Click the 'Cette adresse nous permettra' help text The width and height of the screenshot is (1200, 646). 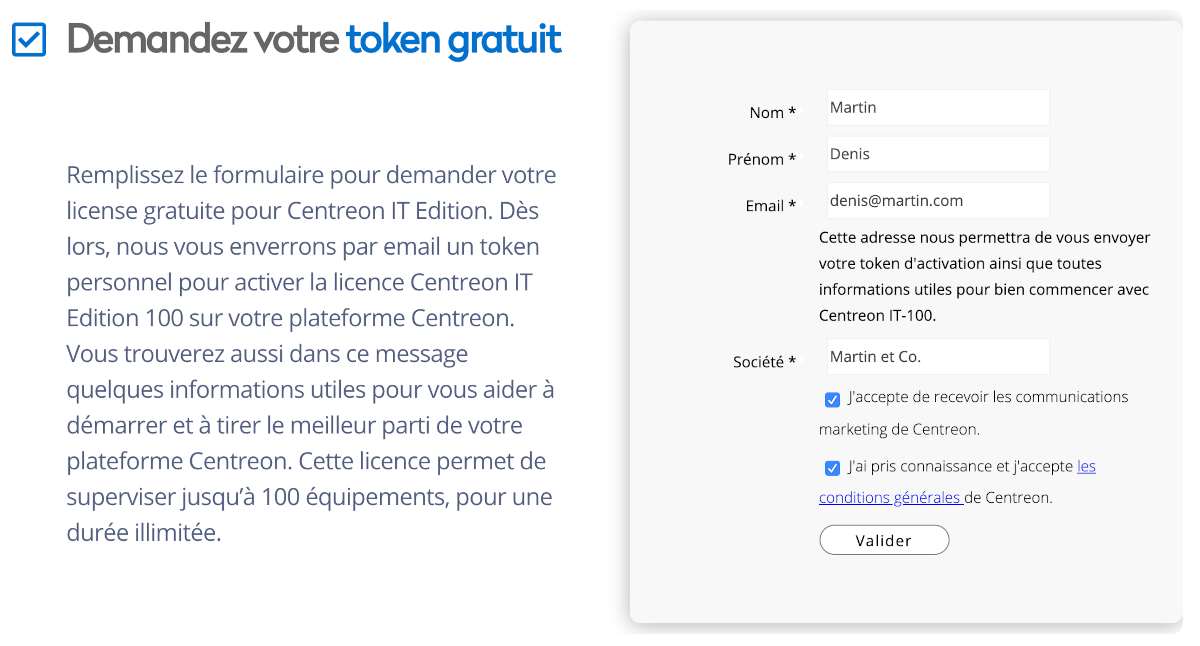point(985,276)
